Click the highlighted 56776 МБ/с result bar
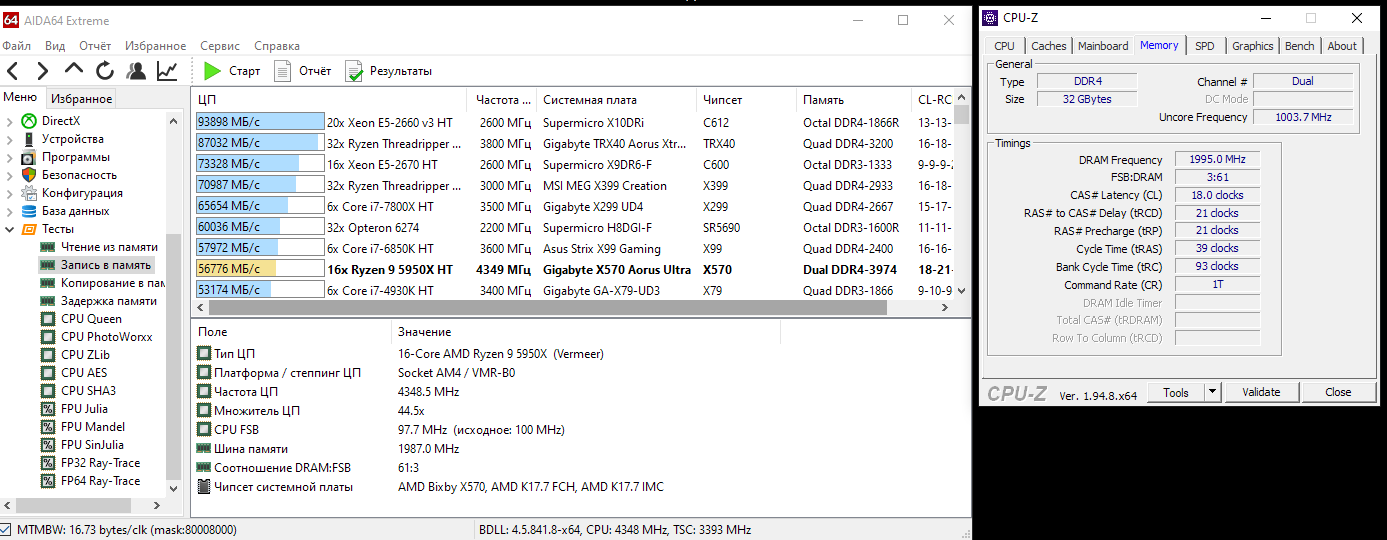 (260, 269)
